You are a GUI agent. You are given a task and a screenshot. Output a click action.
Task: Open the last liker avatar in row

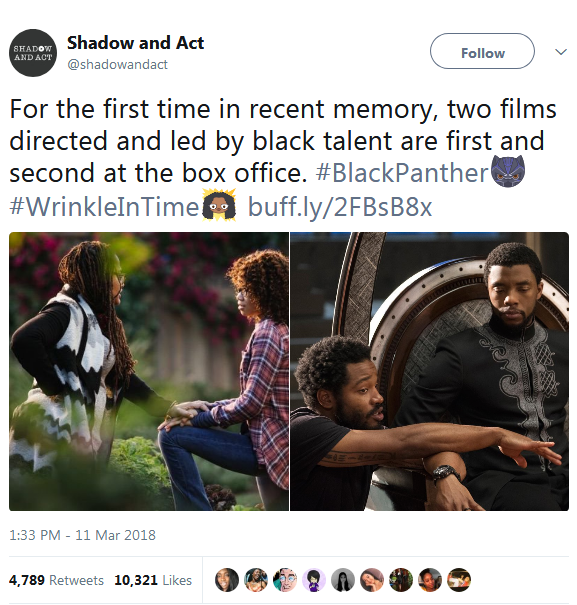click(459, 580)
